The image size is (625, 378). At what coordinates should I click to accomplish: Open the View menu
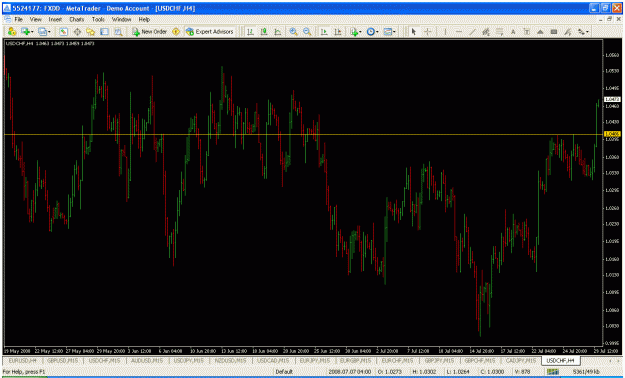(x=35, y=19)
